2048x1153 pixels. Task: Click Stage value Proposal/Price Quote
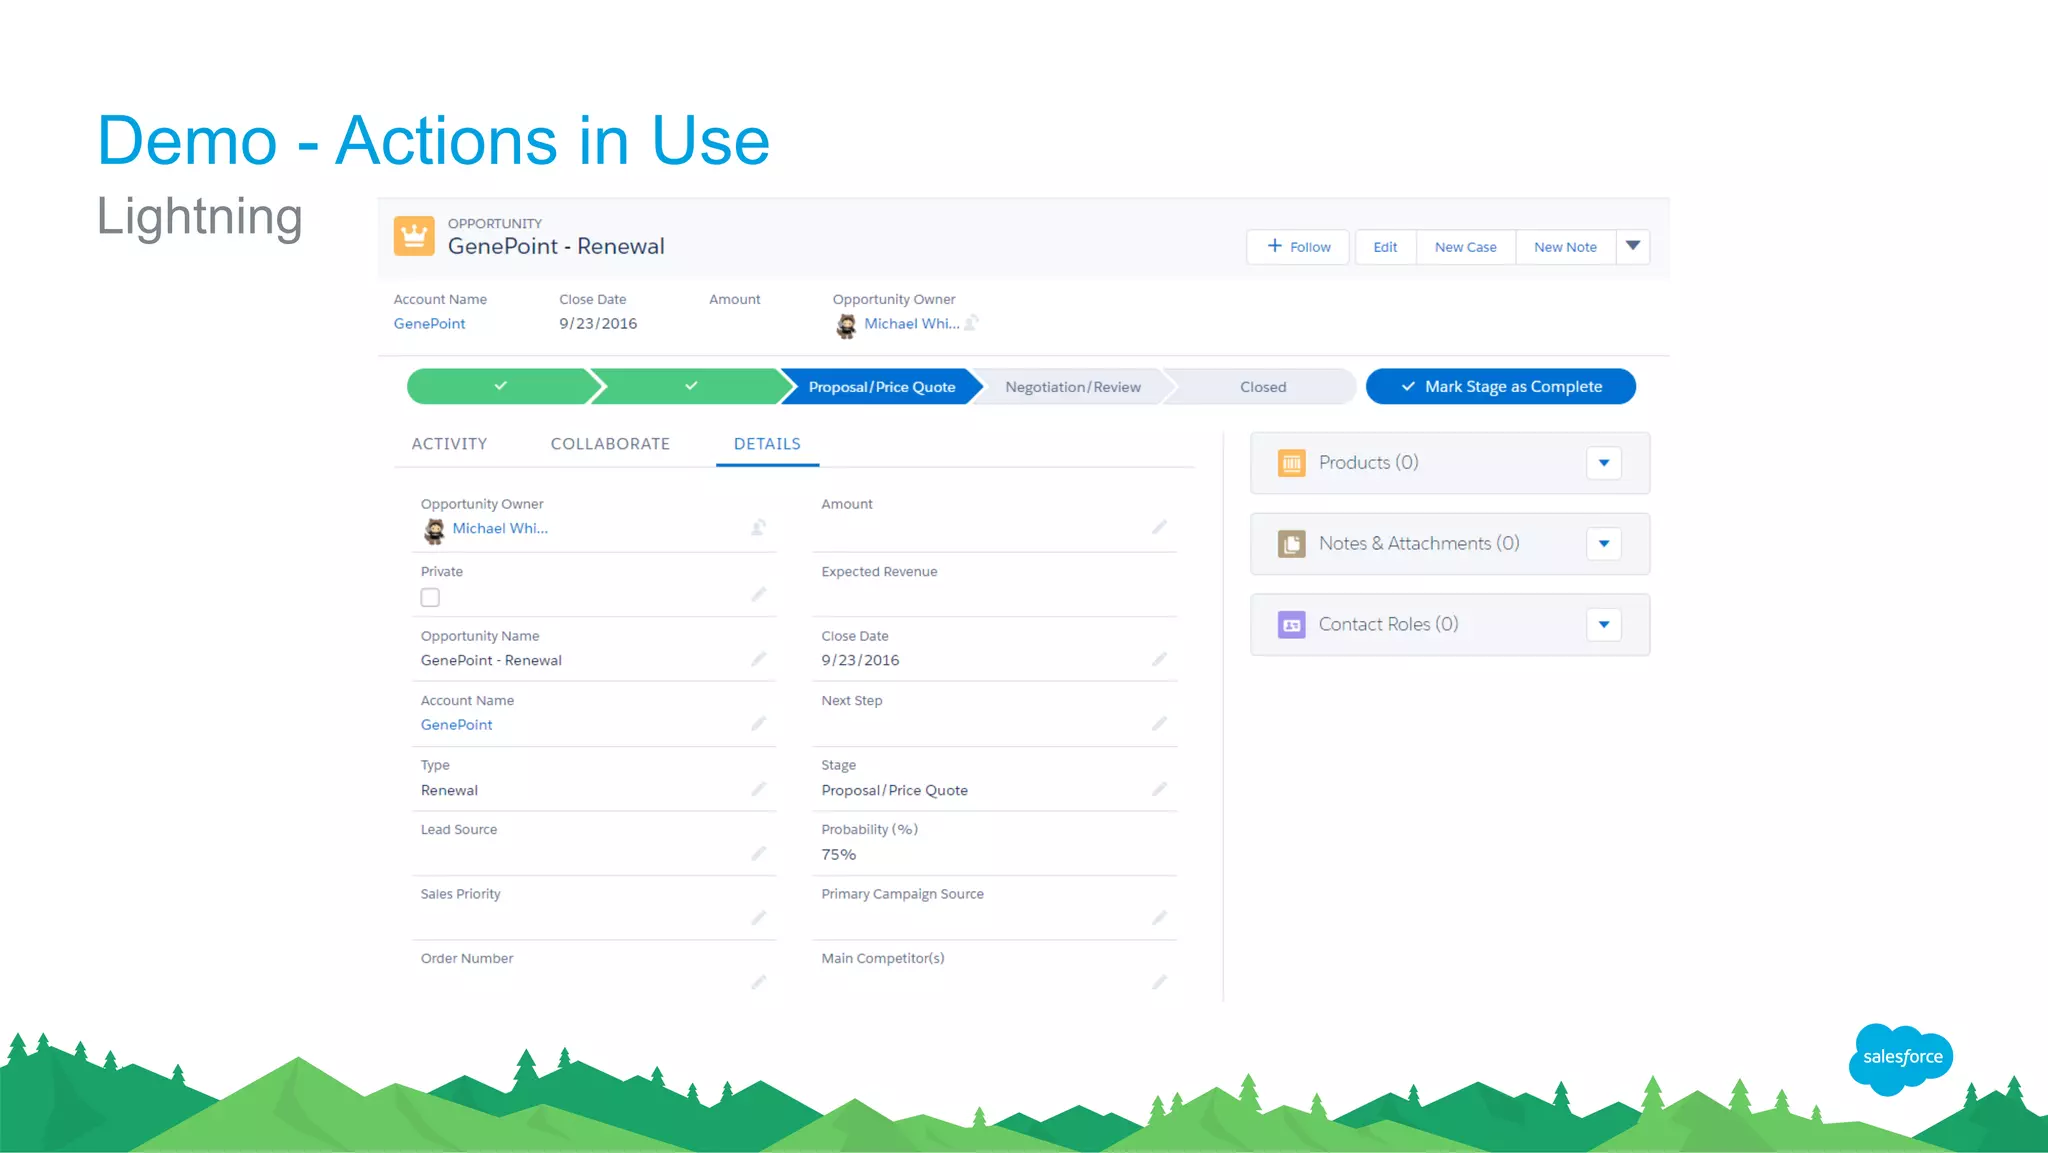pos(894,790)
